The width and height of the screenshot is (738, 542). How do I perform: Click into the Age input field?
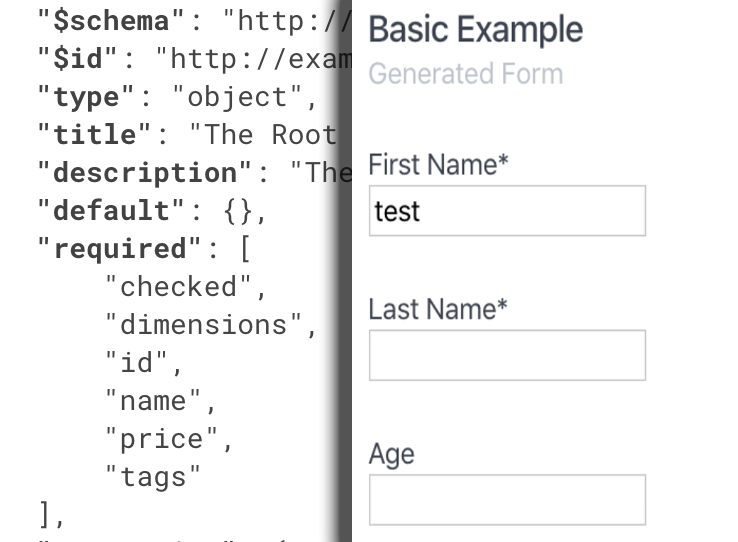pos(507,500)
